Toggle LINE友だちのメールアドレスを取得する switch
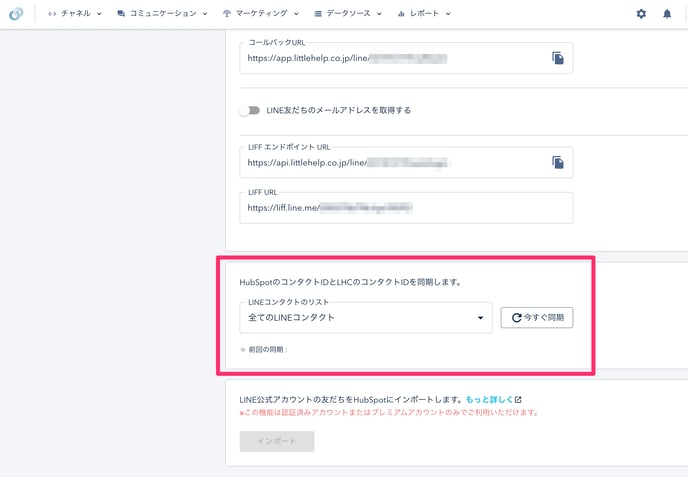 (x=249, y=110)
